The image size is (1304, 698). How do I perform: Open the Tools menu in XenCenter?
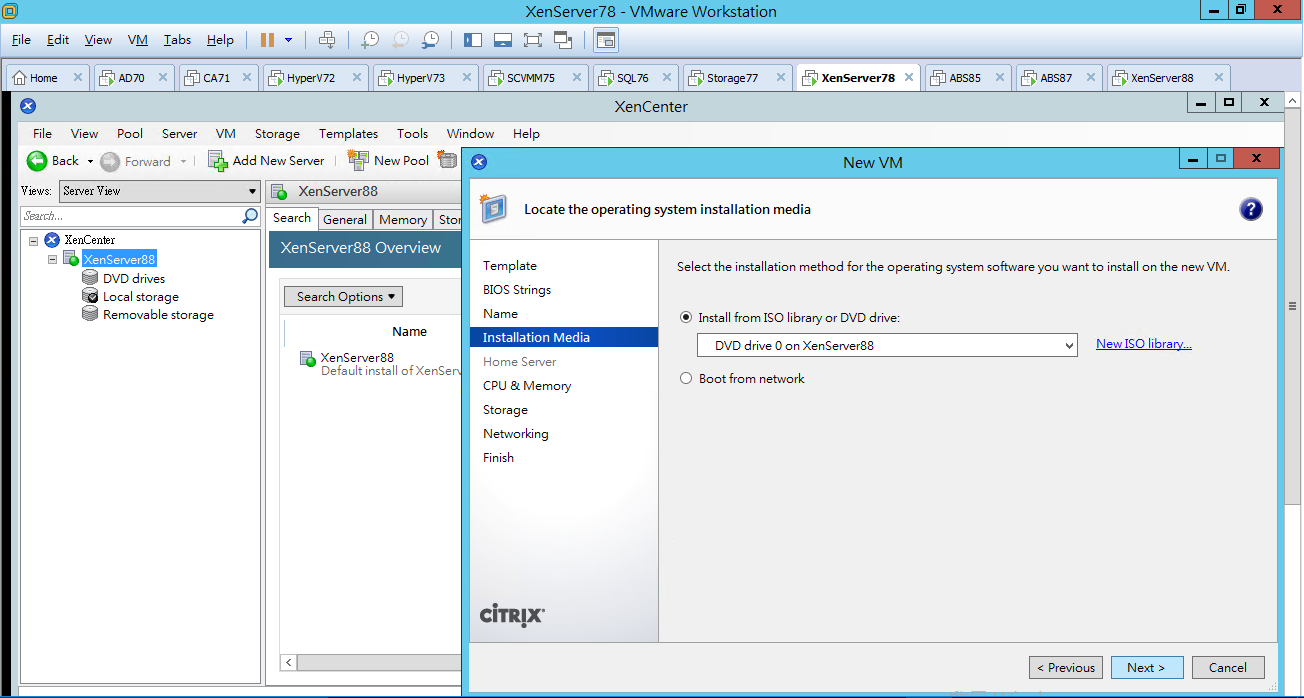[412, 133]
